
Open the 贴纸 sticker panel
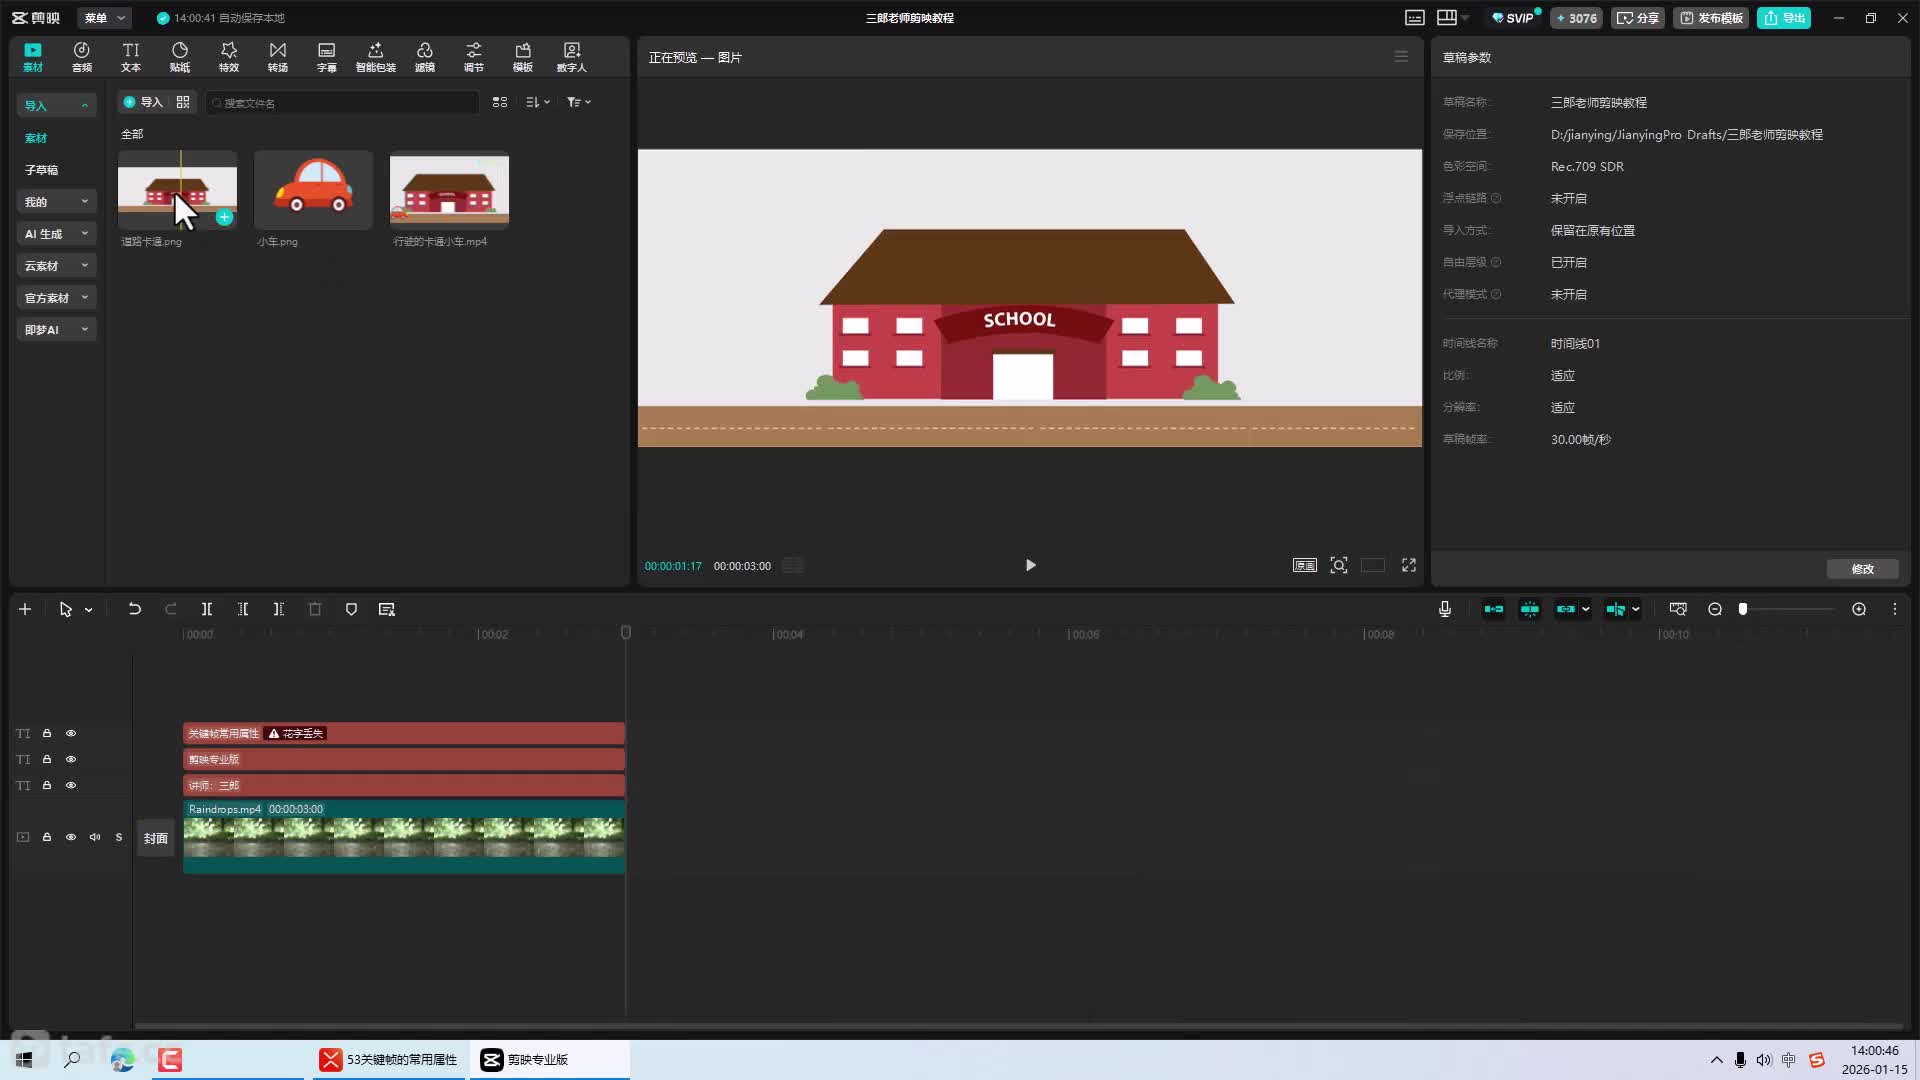[x=180, y=57]
